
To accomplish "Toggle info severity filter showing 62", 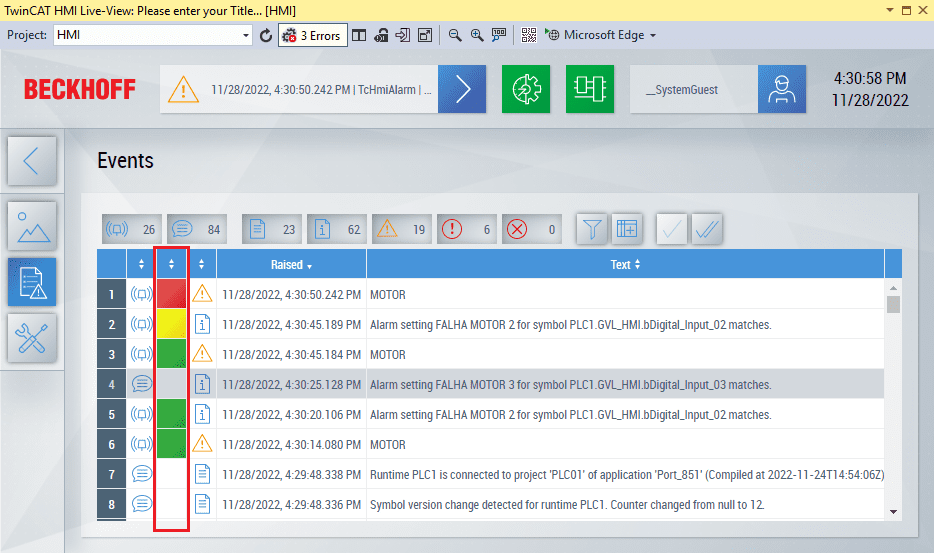I will coord(337,229).
